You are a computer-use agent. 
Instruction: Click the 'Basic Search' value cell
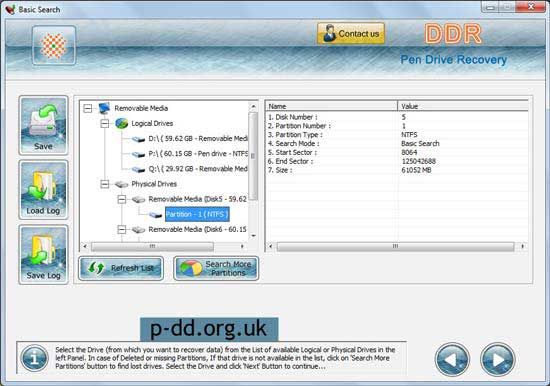[x=420, y=144]
